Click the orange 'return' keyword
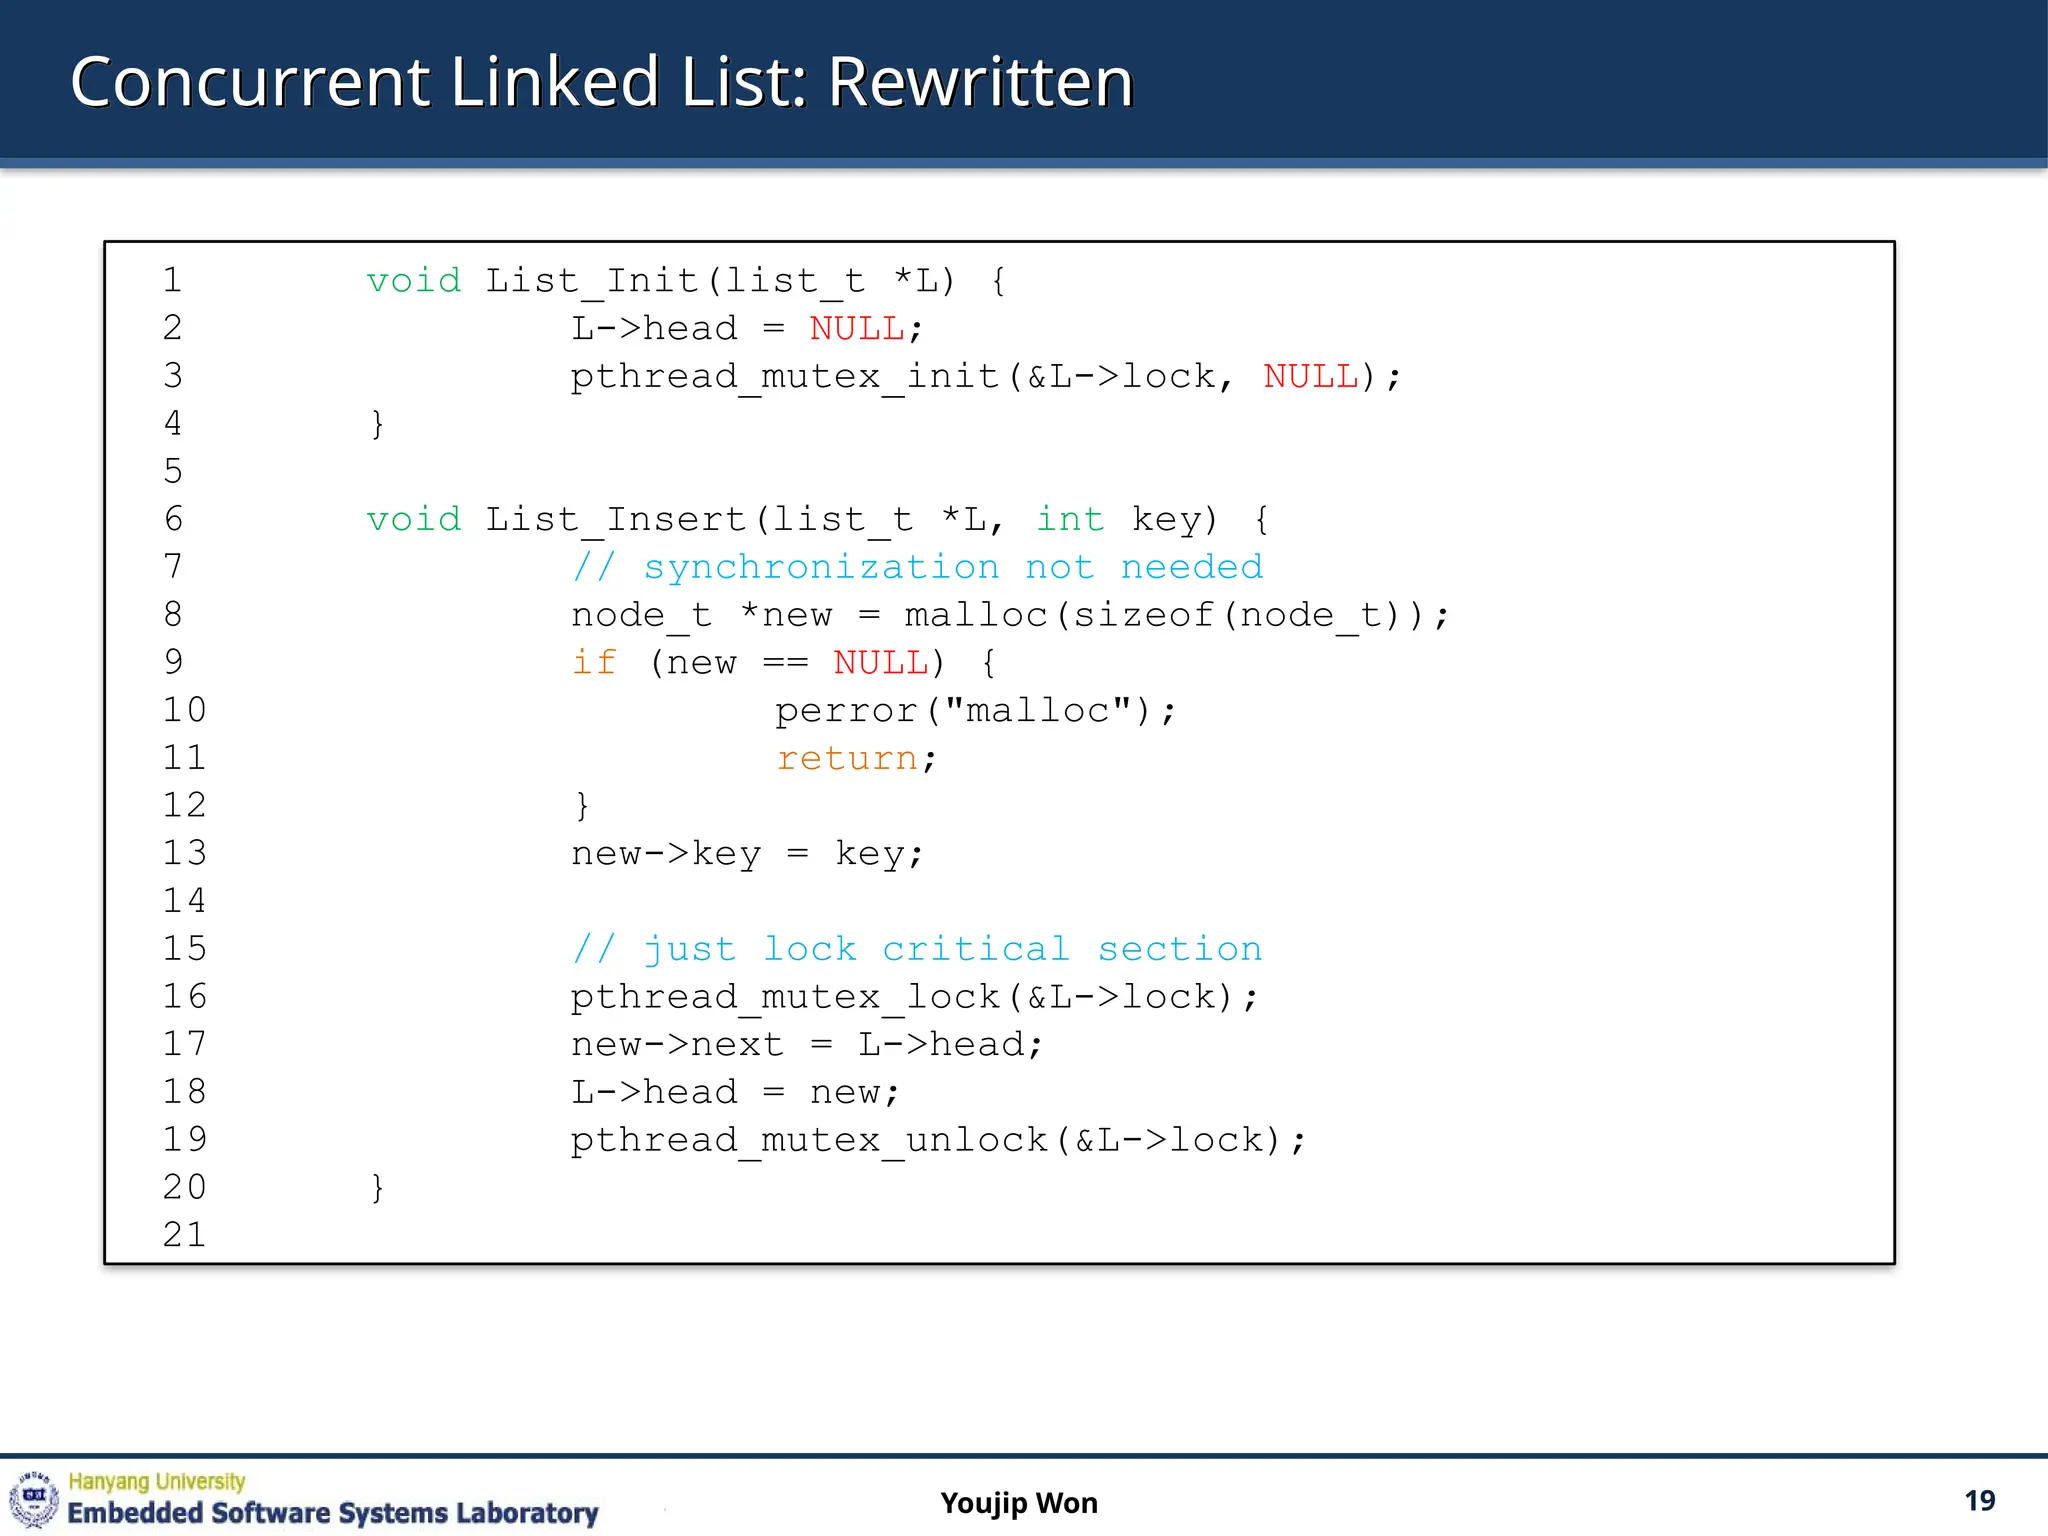 tap(846, 758)
